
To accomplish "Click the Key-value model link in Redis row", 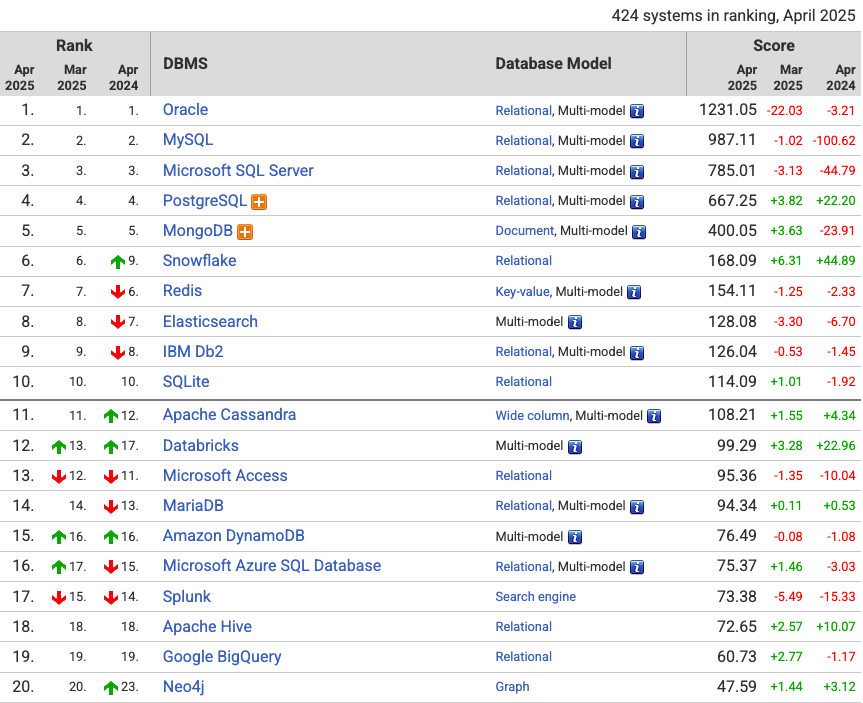I will coord(522,291).
